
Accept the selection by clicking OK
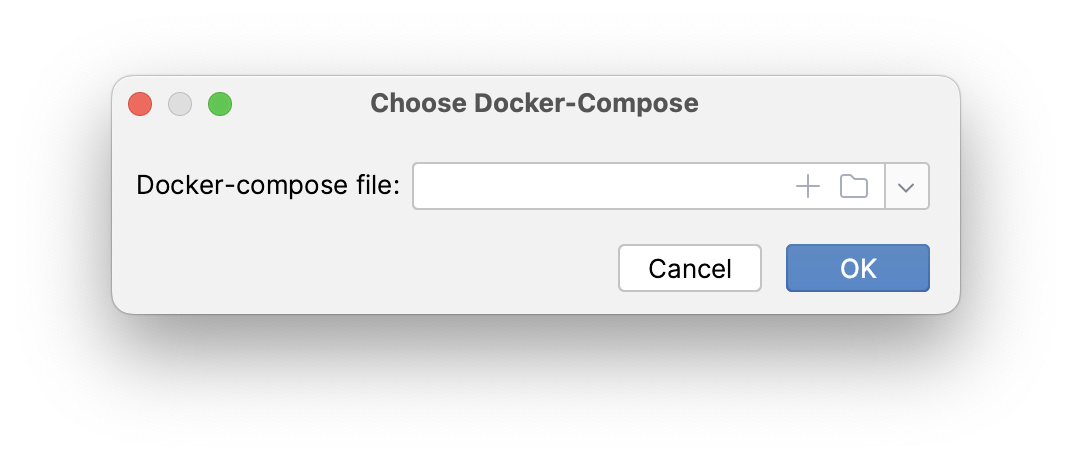coord(858,268)
